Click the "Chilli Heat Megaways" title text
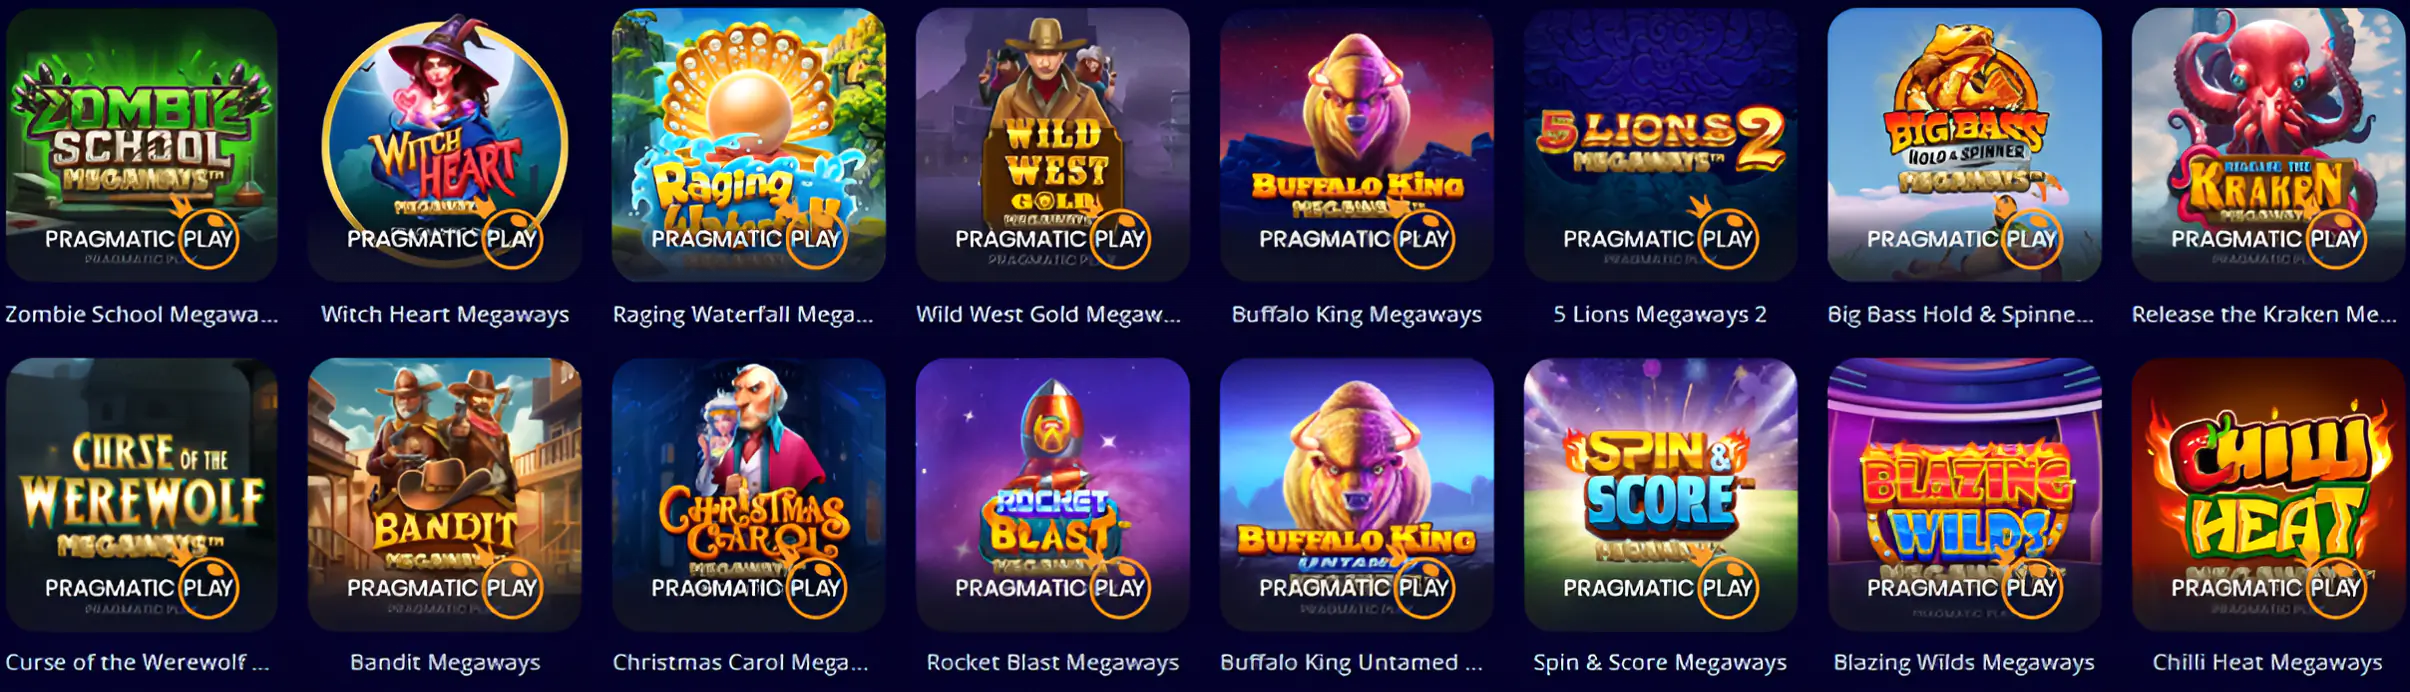The width and height of the screenshot is (2410, 692). click(2268, 663)
